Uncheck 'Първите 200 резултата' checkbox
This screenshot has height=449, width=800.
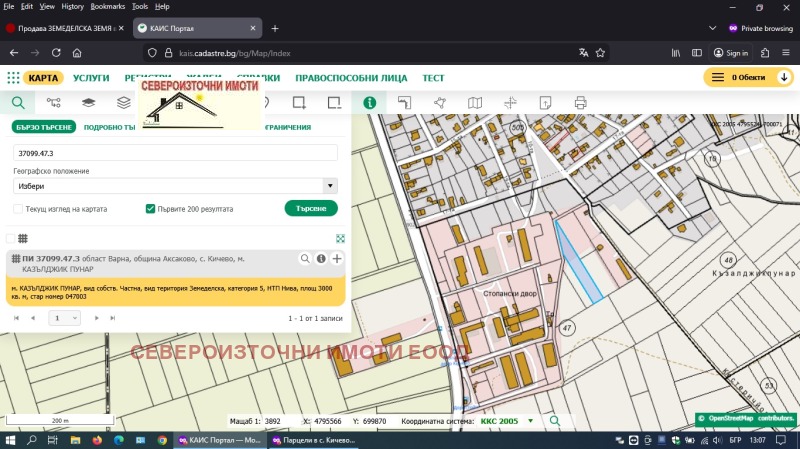click(x=150, y=209)
